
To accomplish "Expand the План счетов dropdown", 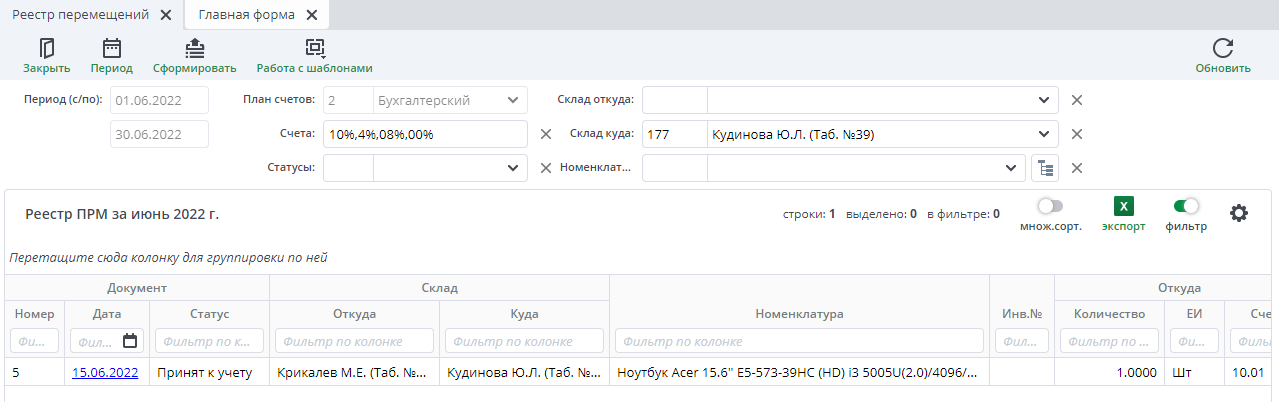I will click(x=513, y=100).
